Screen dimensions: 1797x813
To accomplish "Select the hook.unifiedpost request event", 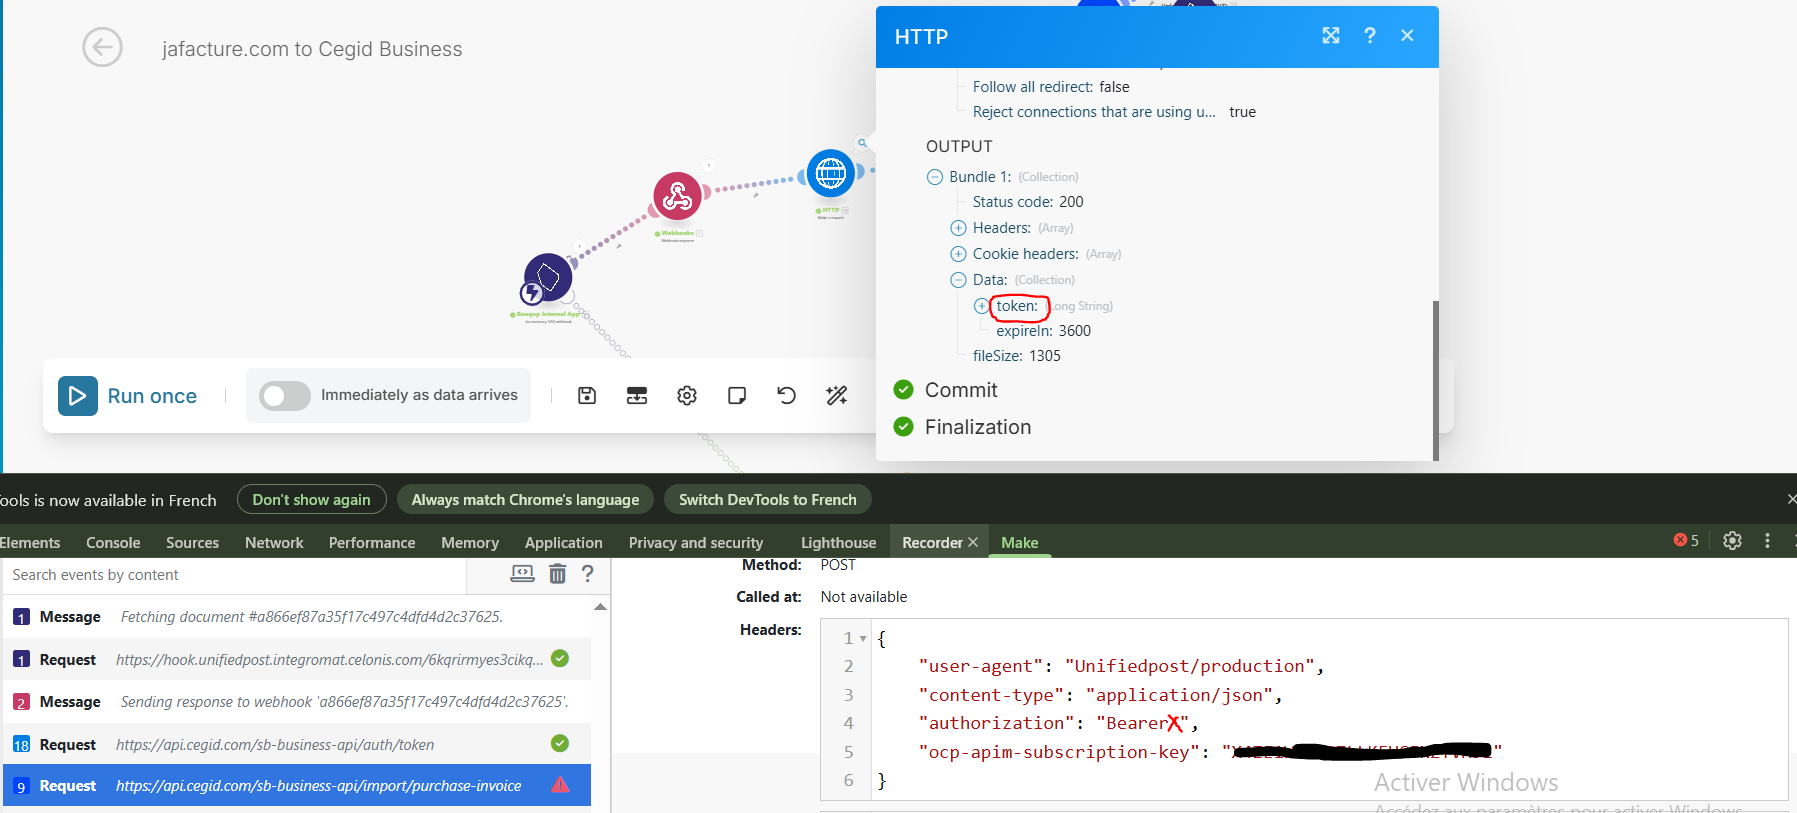I will click(297, 659).
